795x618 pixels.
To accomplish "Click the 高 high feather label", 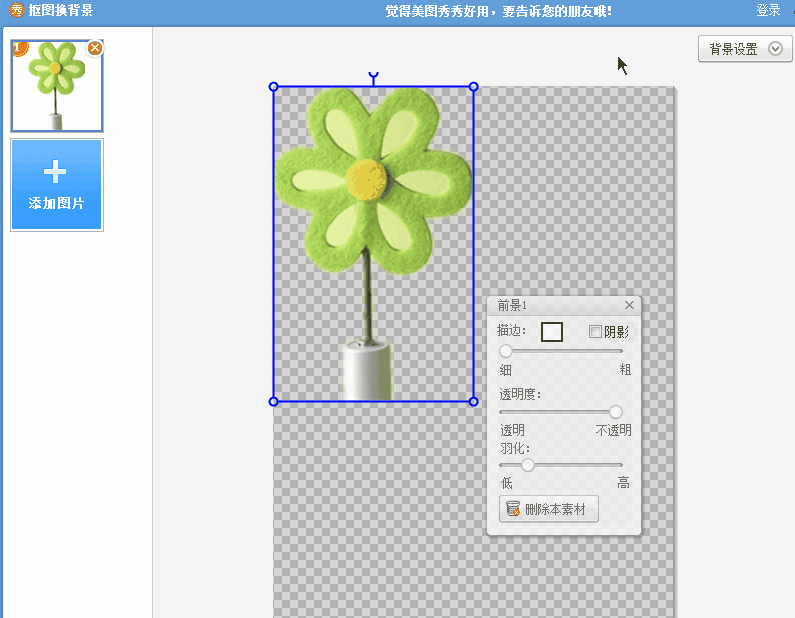I will [x=623, y=483].
